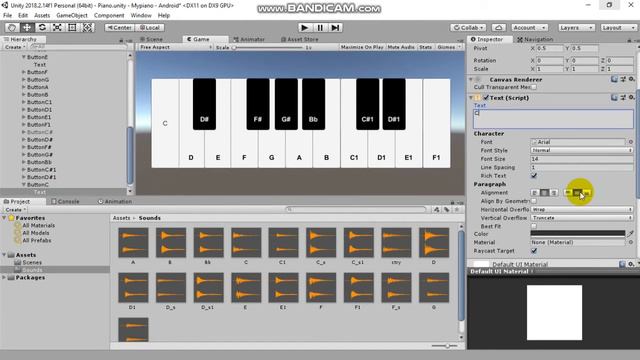This screenshot has width=640, height=360.
Task: Open the Font Style dropdown
Action: [582, 150]
